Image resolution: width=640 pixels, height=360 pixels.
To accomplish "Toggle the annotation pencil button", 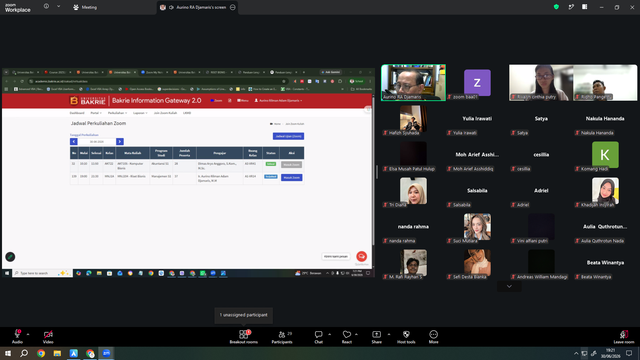I will pos(10,257).
